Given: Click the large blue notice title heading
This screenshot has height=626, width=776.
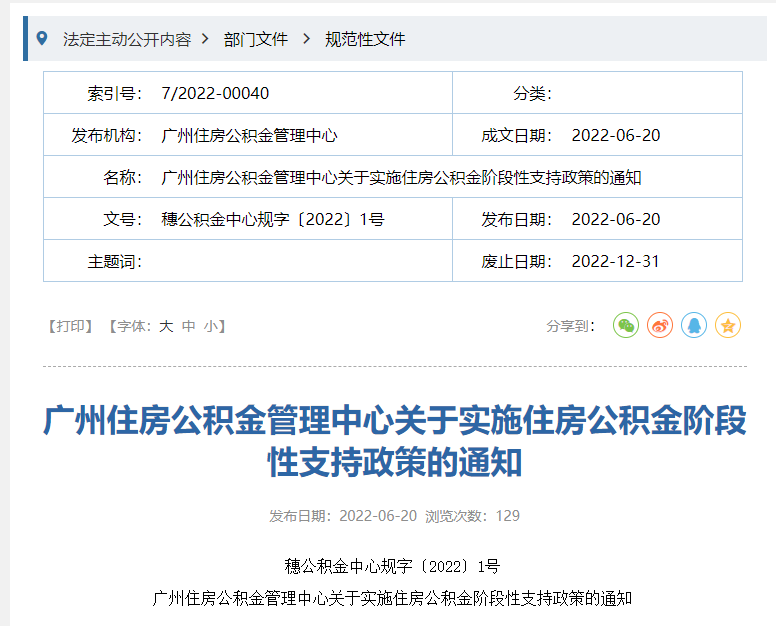Looking at the screenshot, I should coord(394,442).
